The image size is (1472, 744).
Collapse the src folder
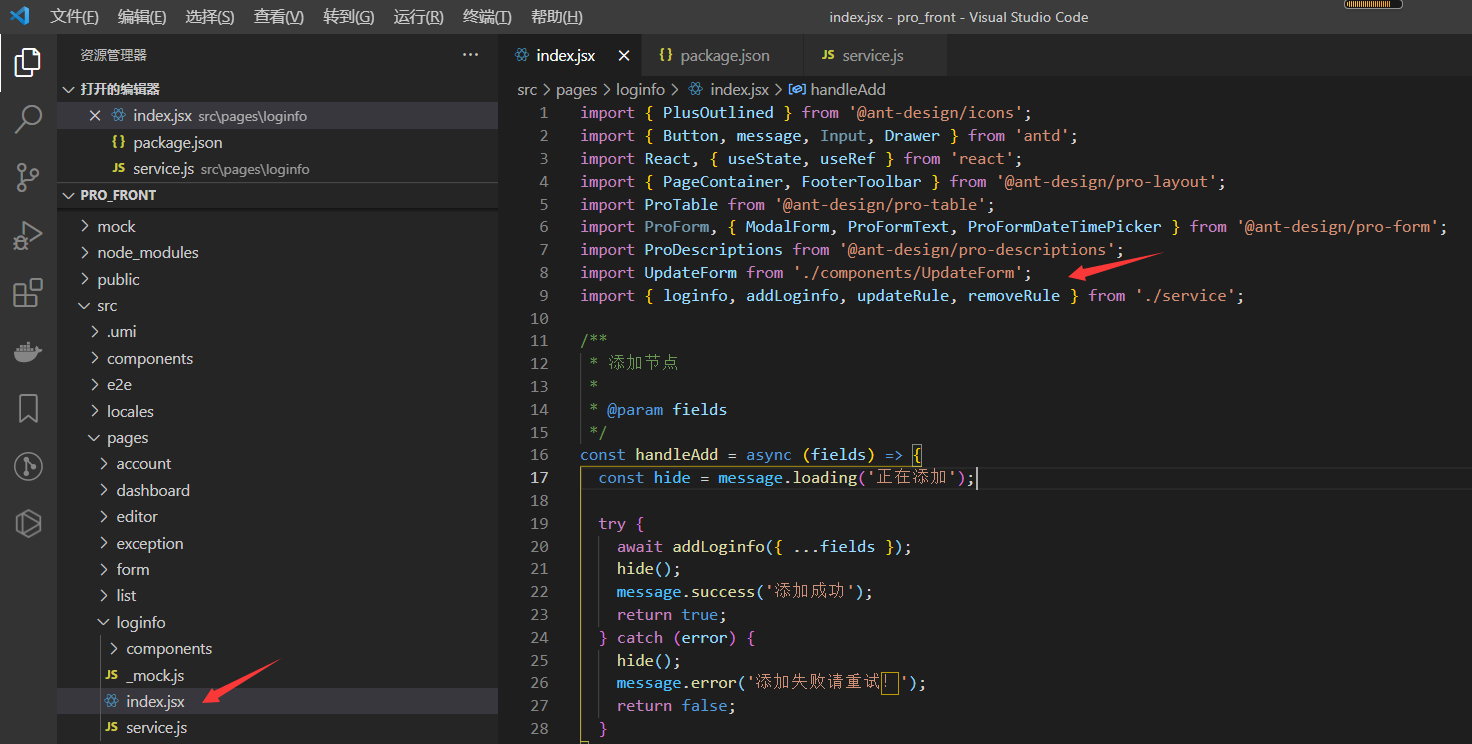(278, 305)
